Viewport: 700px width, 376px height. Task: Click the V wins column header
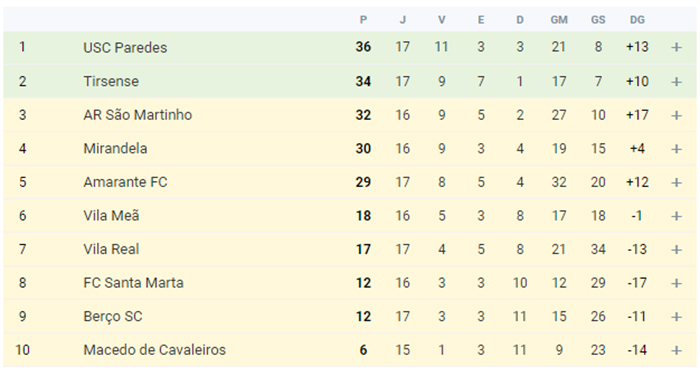coord(442,20)
